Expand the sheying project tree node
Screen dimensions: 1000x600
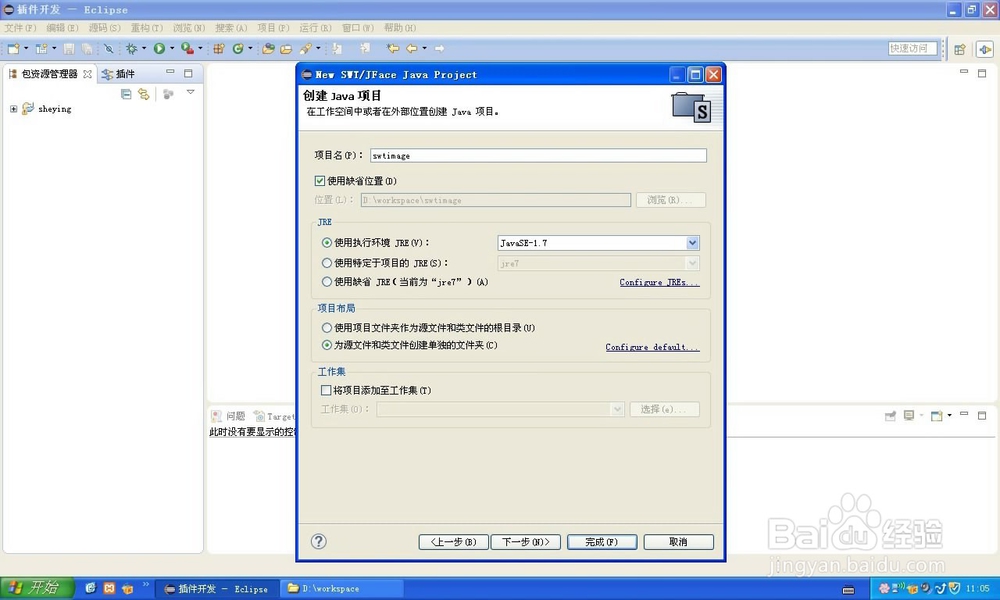(x=13, y=109)
